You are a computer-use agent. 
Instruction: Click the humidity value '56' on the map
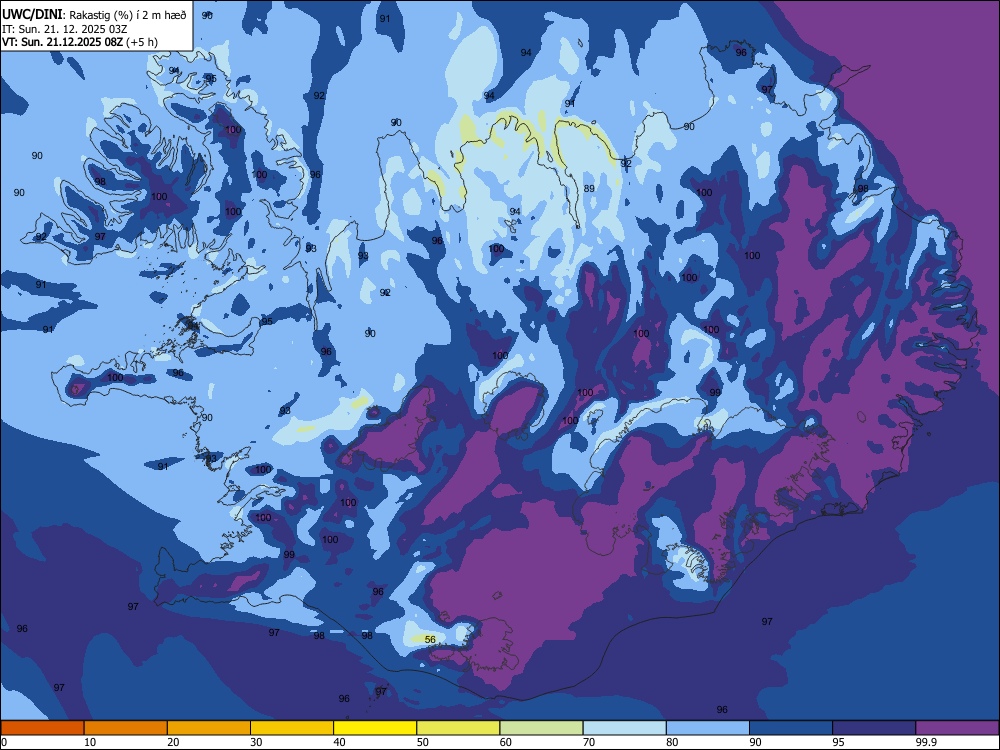430,639
